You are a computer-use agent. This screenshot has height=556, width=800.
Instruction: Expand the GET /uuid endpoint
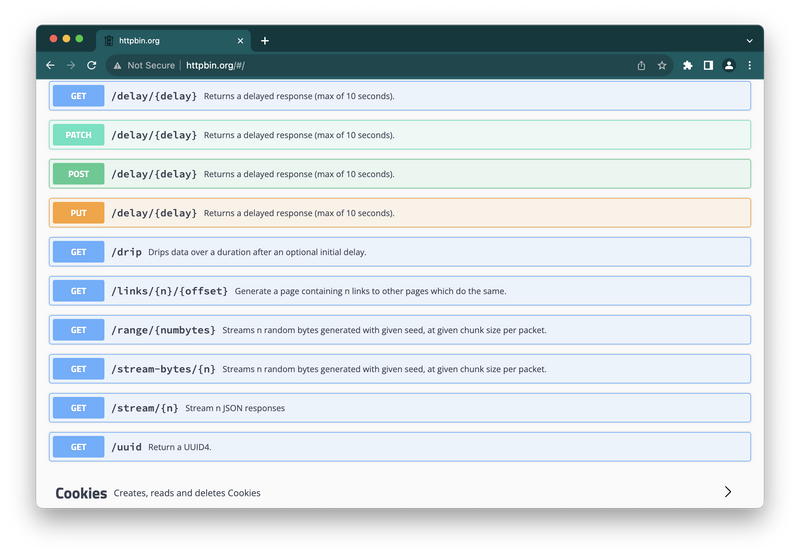[400, 447]
